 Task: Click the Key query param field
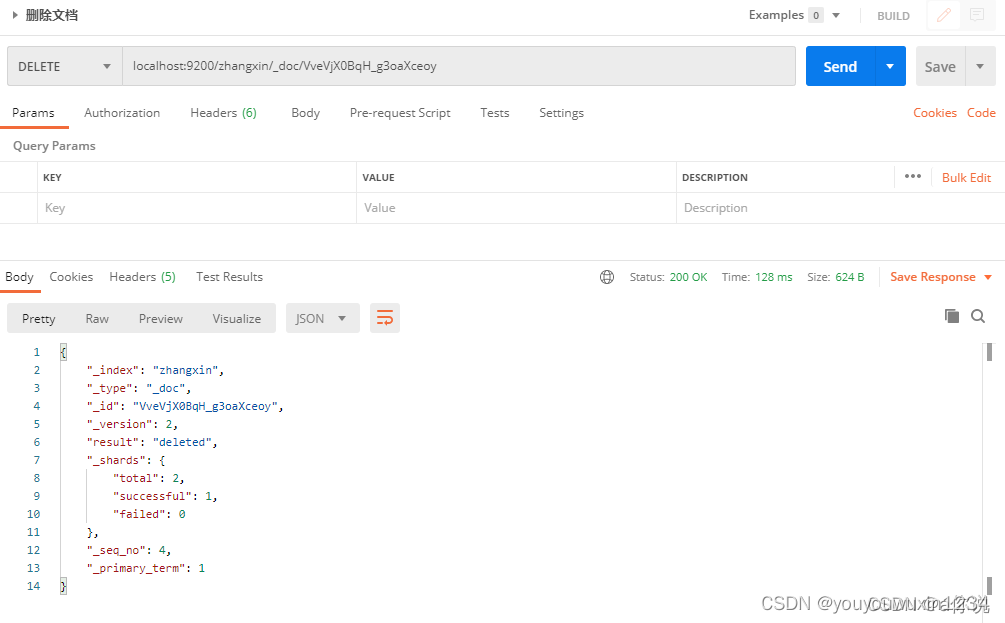click(197, 208)
